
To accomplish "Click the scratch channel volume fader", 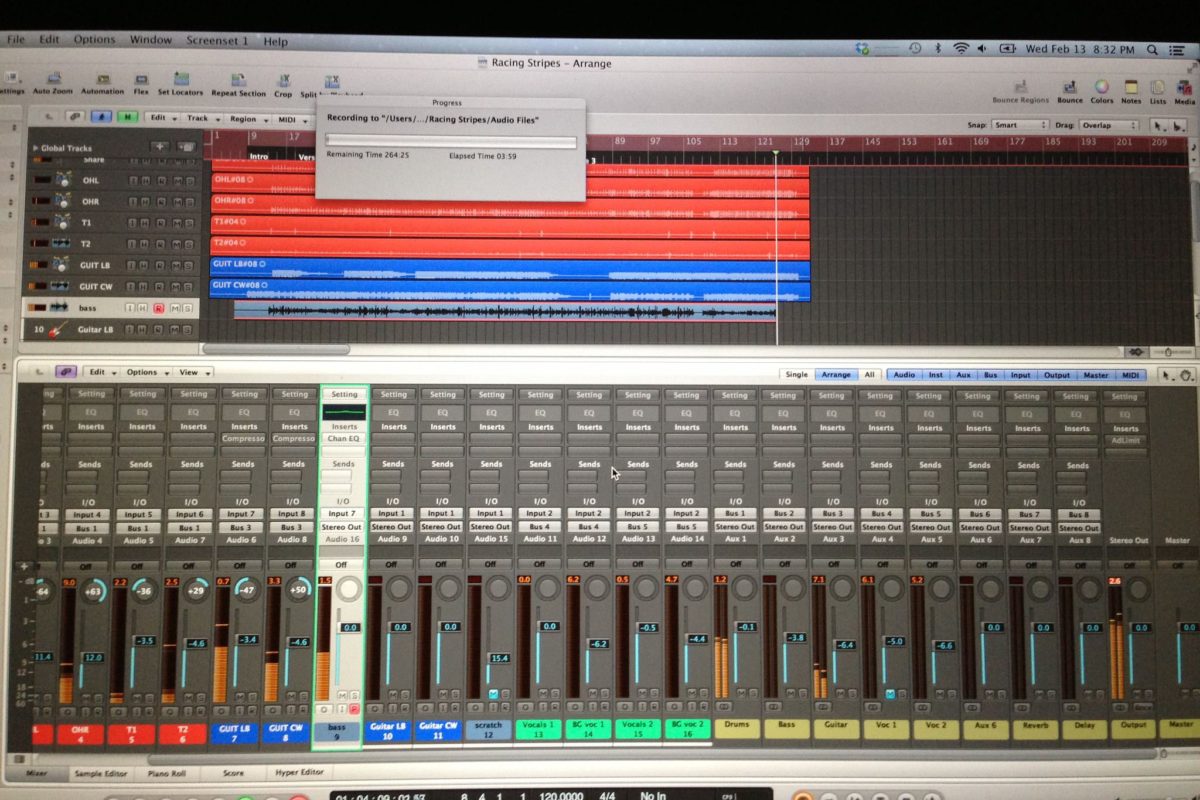I will 497,658.
